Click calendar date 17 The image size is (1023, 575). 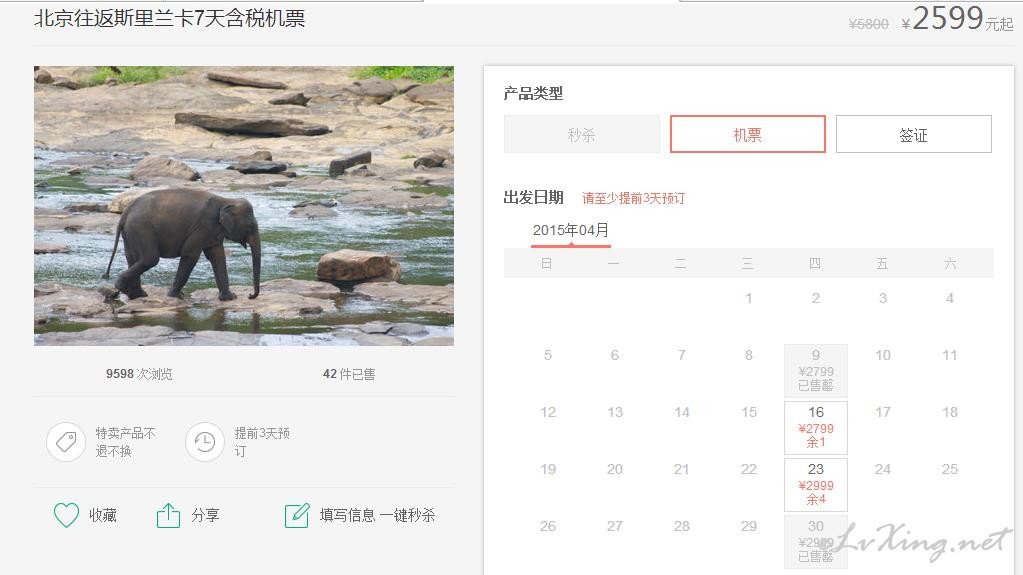[x=883, y=412]
